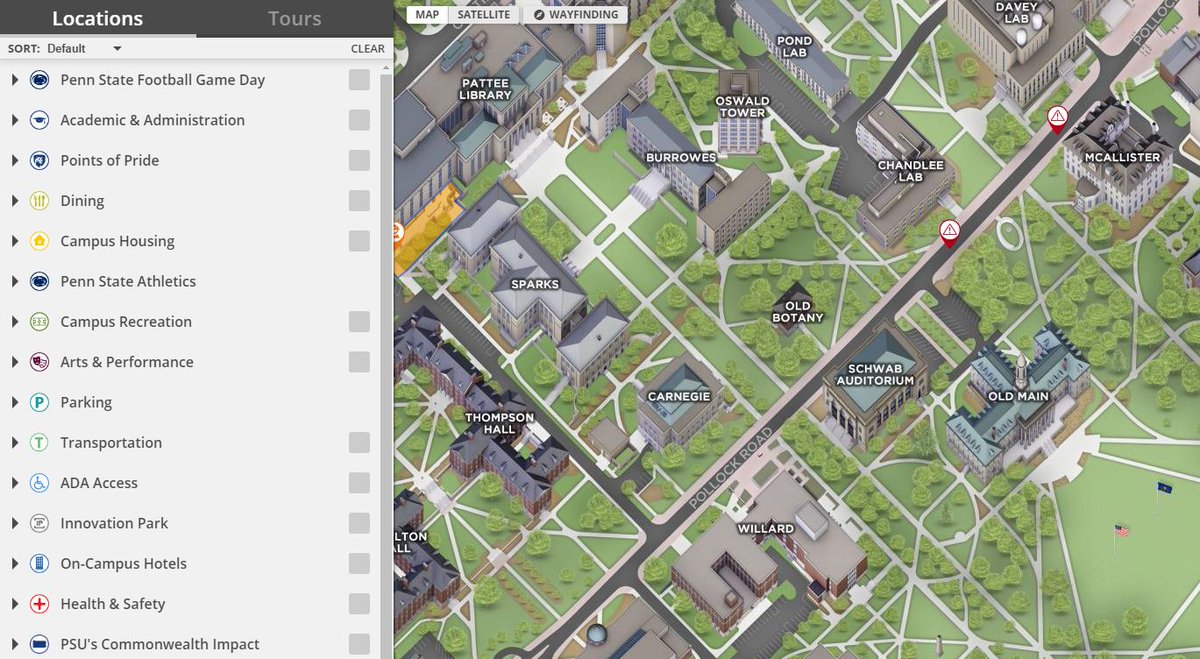
Task: Click the round marker at the map's bottom edge
Action: coord(597,634)
